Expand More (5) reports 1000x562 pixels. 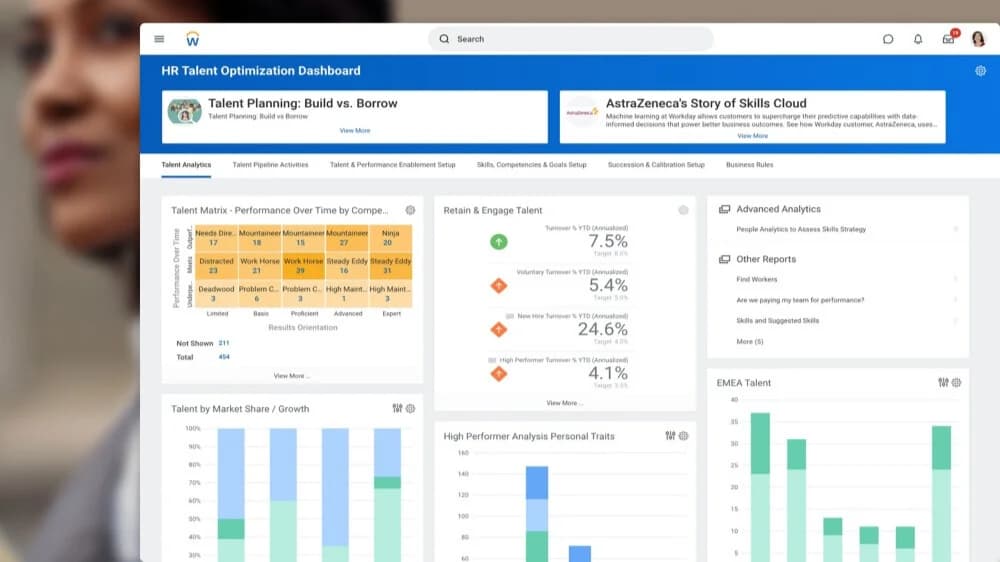pos(749,341)
